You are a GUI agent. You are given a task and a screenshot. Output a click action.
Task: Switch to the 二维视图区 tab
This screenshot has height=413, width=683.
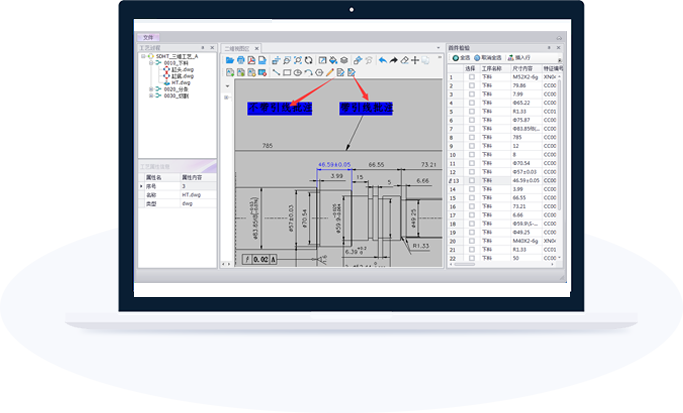click(237, 48)
